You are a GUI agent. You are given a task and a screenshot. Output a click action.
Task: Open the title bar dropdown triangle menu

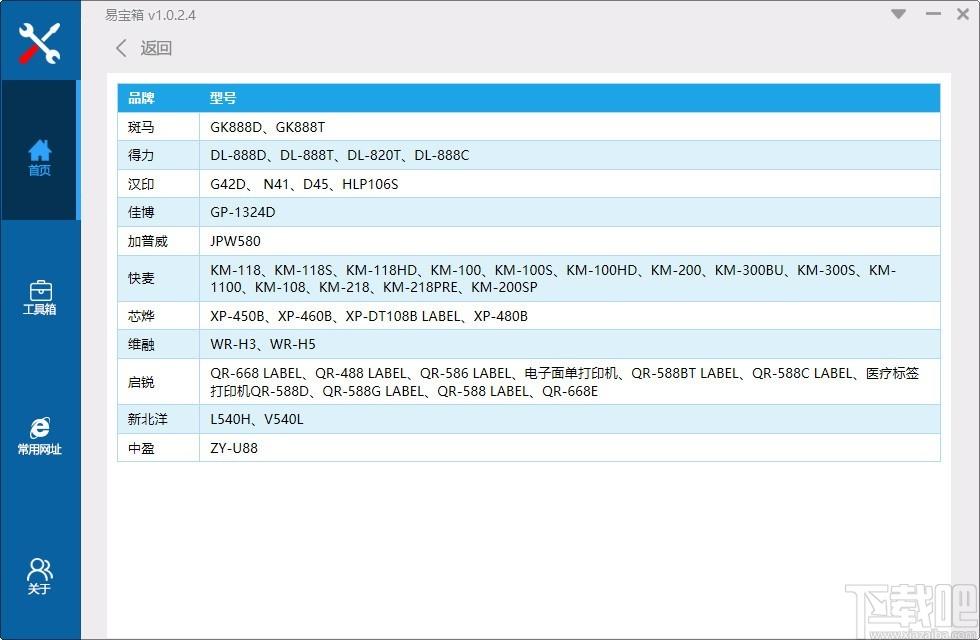click(899, 14)
